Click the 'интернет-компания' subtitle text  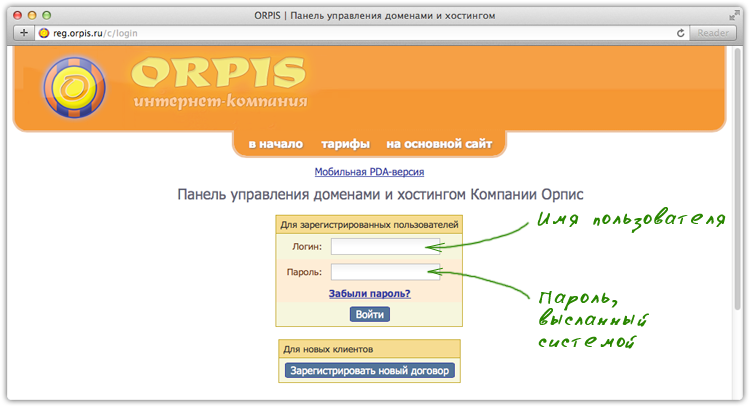tap(221, 101)
